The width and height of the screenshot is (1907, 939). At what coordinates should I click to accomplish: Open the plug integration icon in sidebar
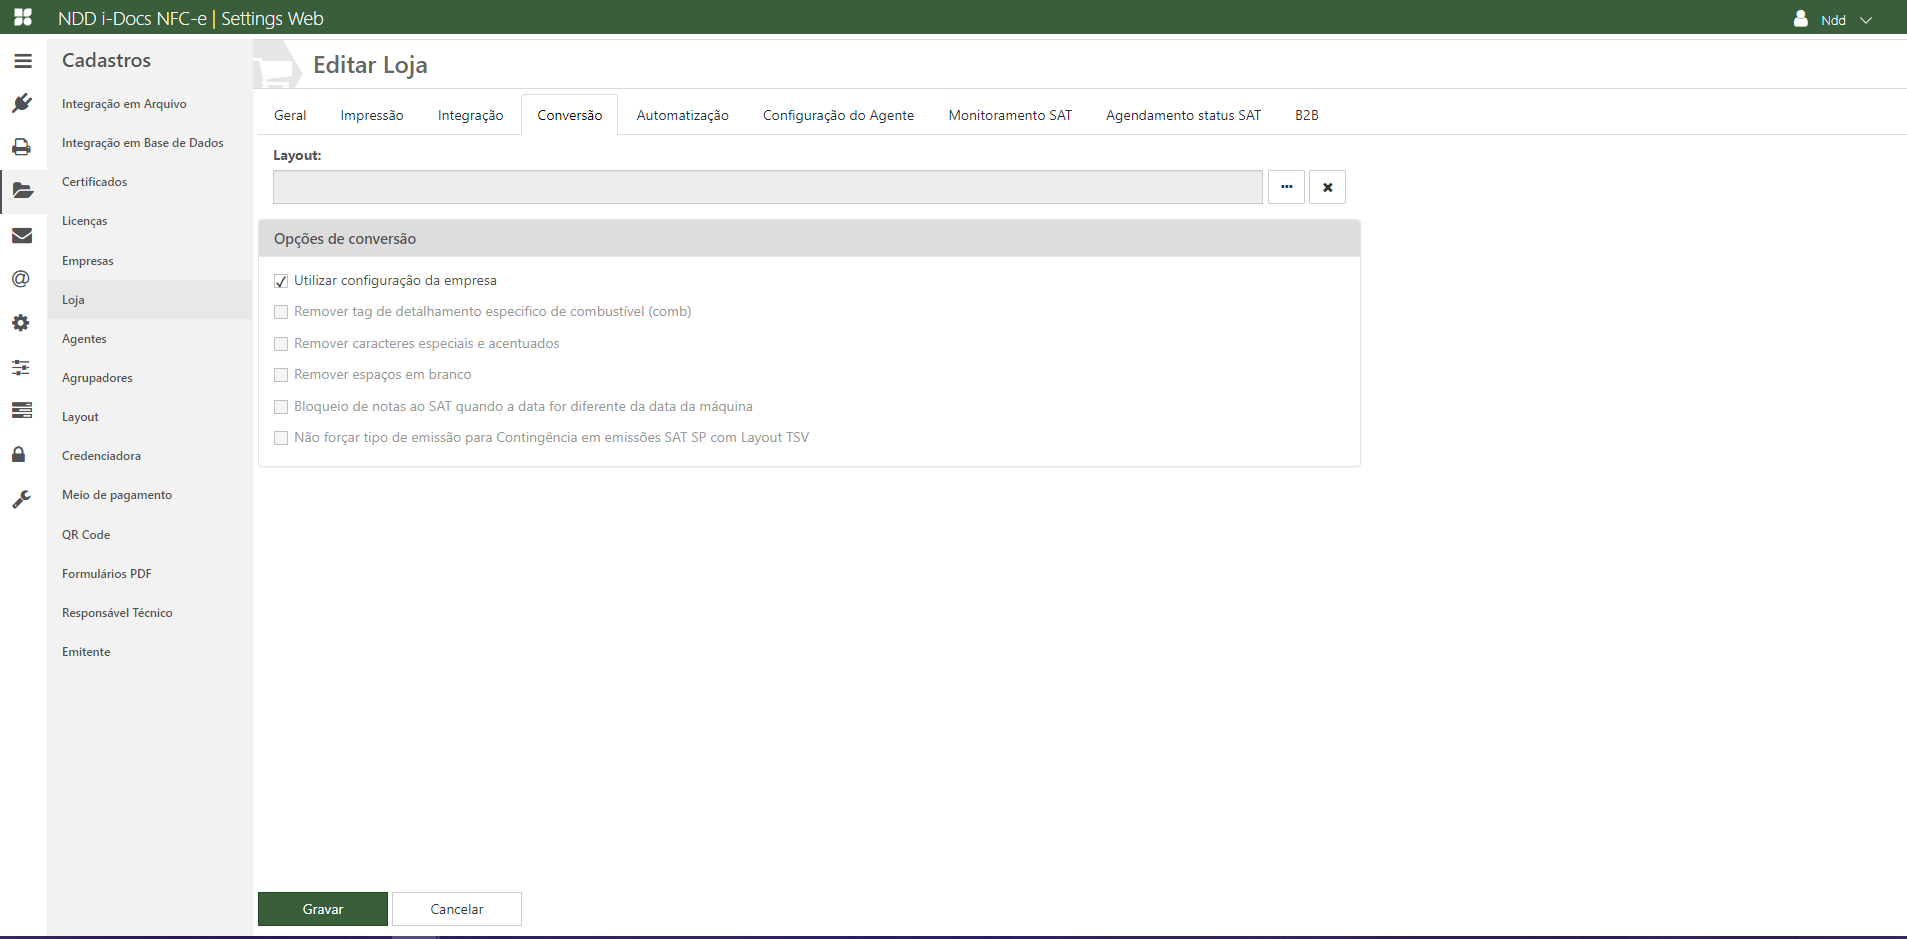[x=22, y=103]
